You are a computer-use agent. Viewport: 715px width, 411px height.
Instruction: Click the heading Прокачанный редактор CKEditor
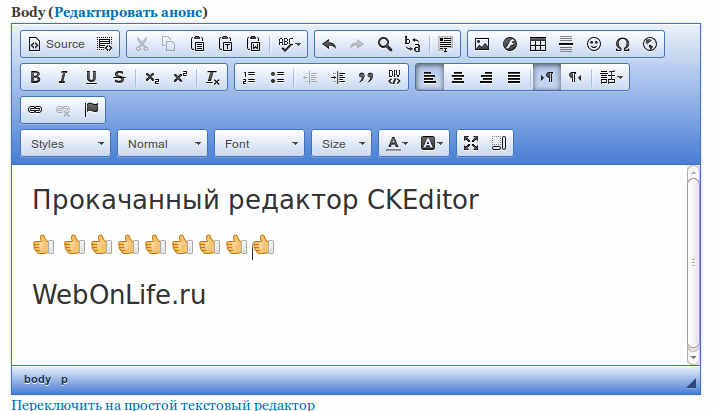pyautogui.click(x=256, y=200)
